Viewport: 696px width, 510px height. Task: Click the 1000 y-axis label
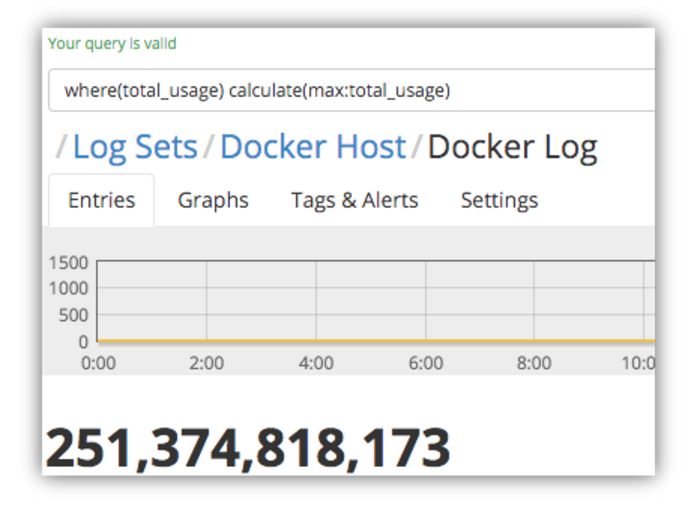point(68,289)
